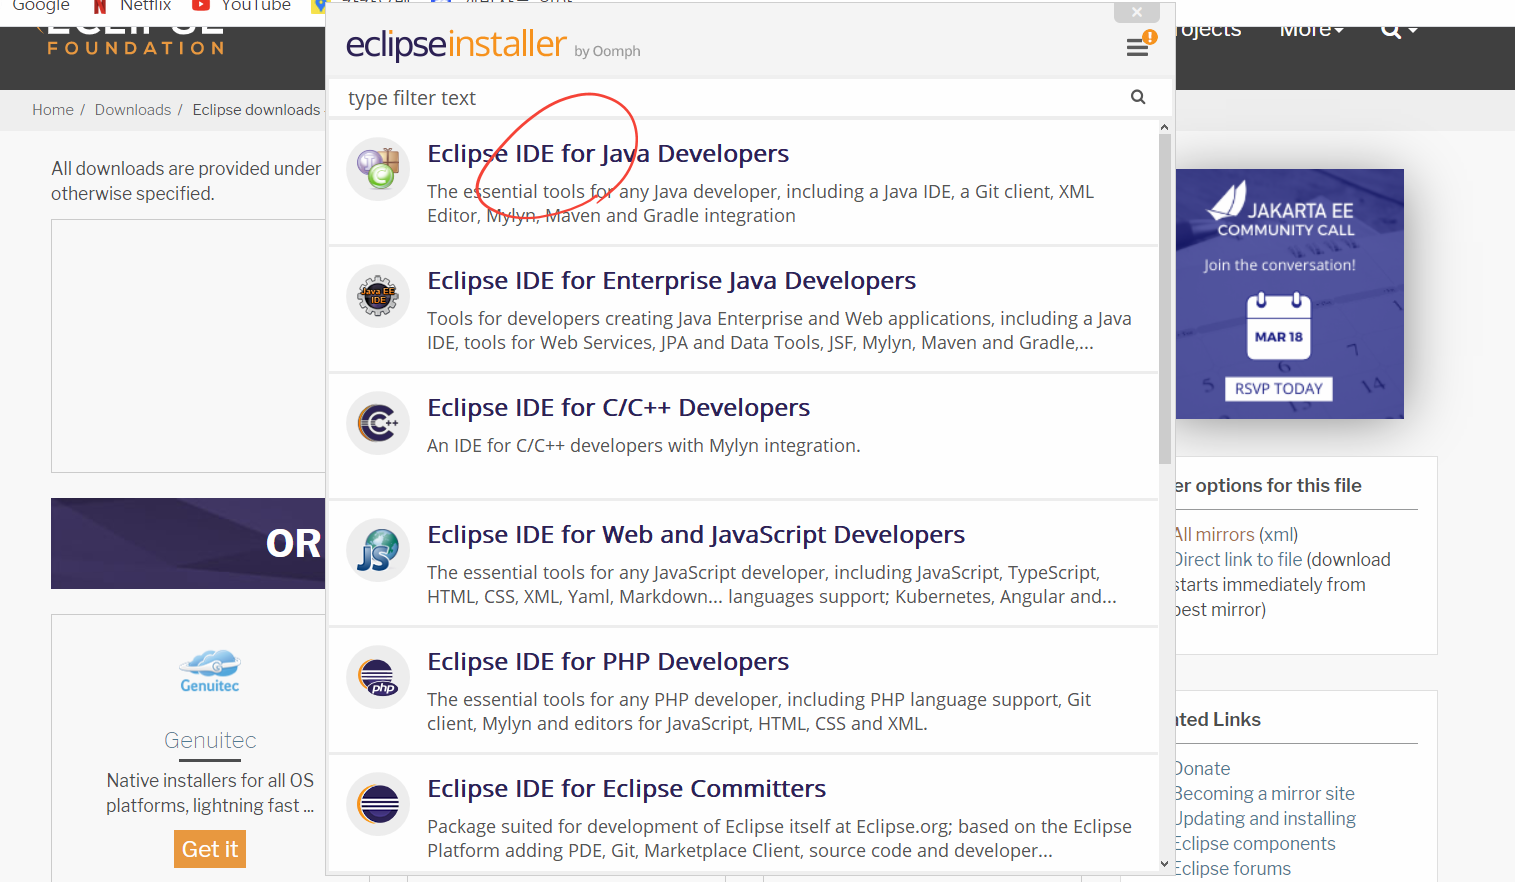Click the C/C++ Developers package icon
Screen dimensions: 1515x882
click(378, 423)
